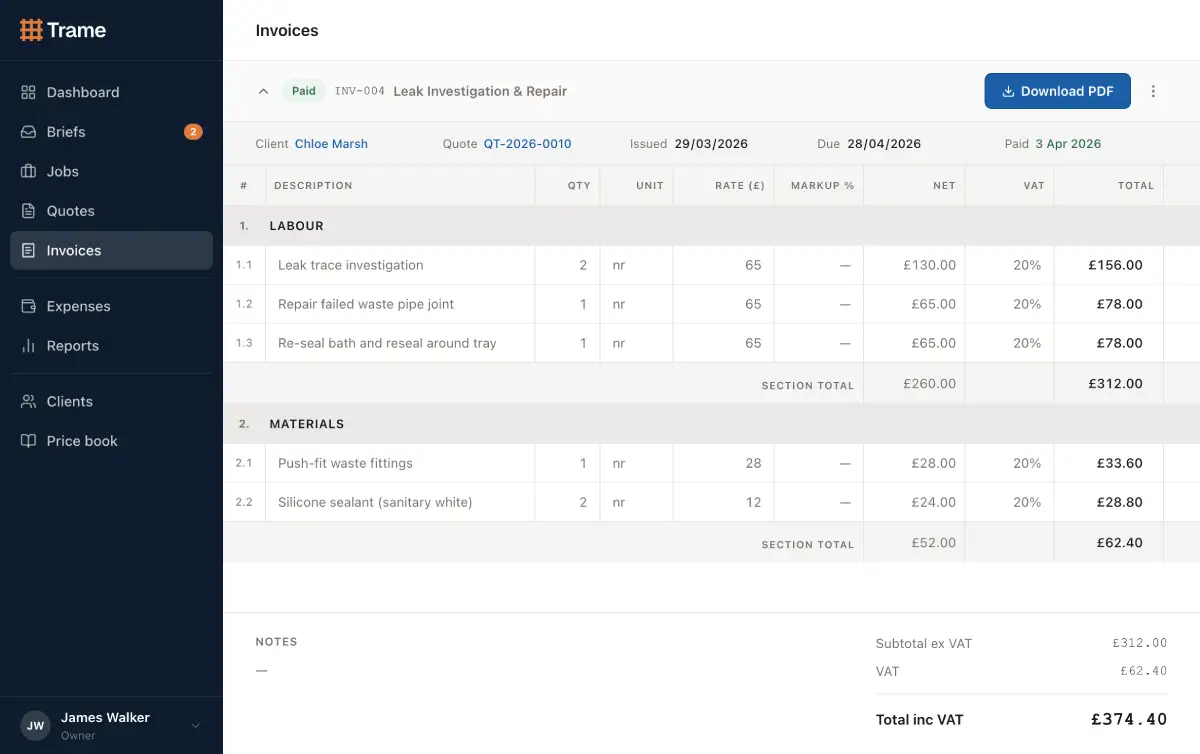The height and width of the screenshot is (754, 1200).
Task: Click the Price book icon
Action: tap(28, 441)
